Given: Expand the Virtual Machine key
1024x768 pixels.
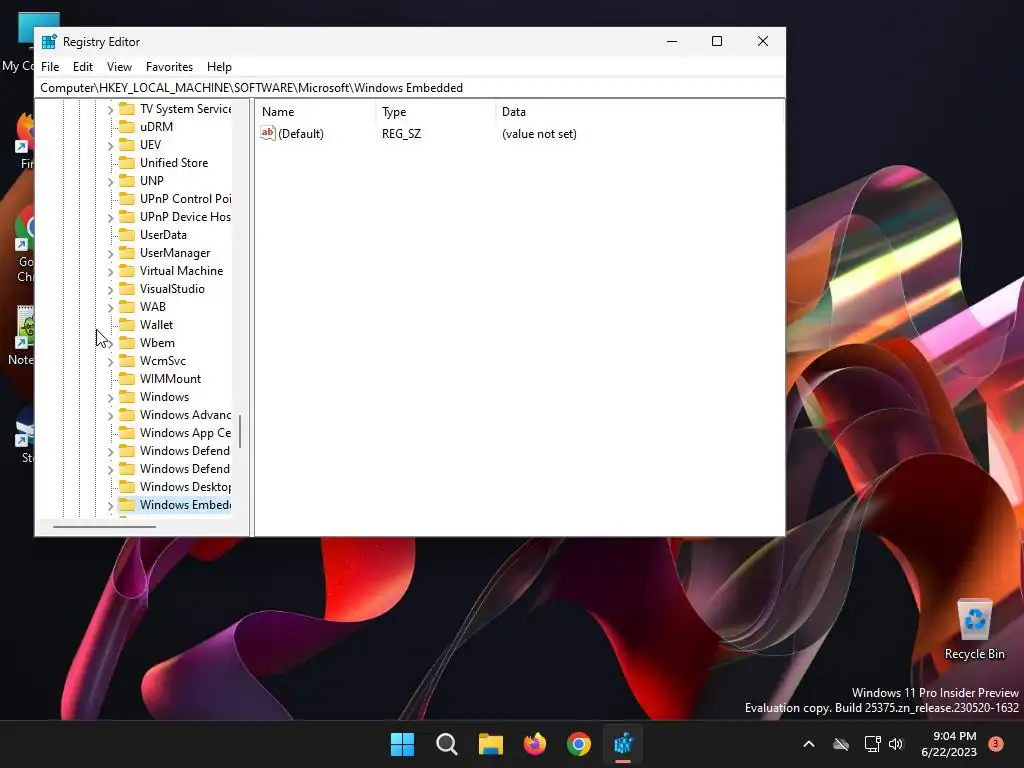Looking at the screenshot, I should click(110, 271).
